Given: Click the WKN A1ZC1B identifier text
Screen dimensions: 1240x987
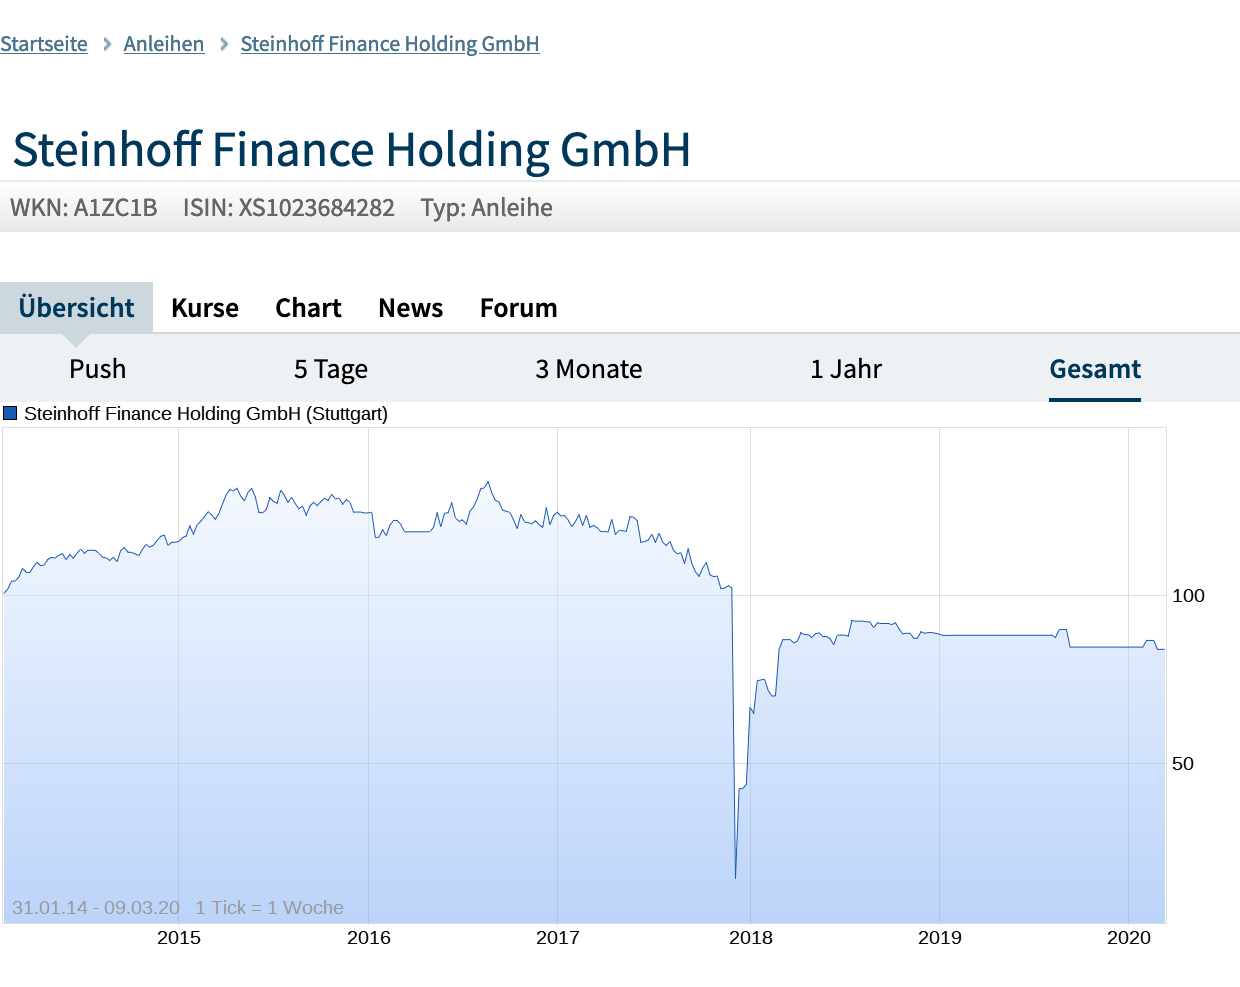Looking at the screenshot, I should click(x=84, y=207).
